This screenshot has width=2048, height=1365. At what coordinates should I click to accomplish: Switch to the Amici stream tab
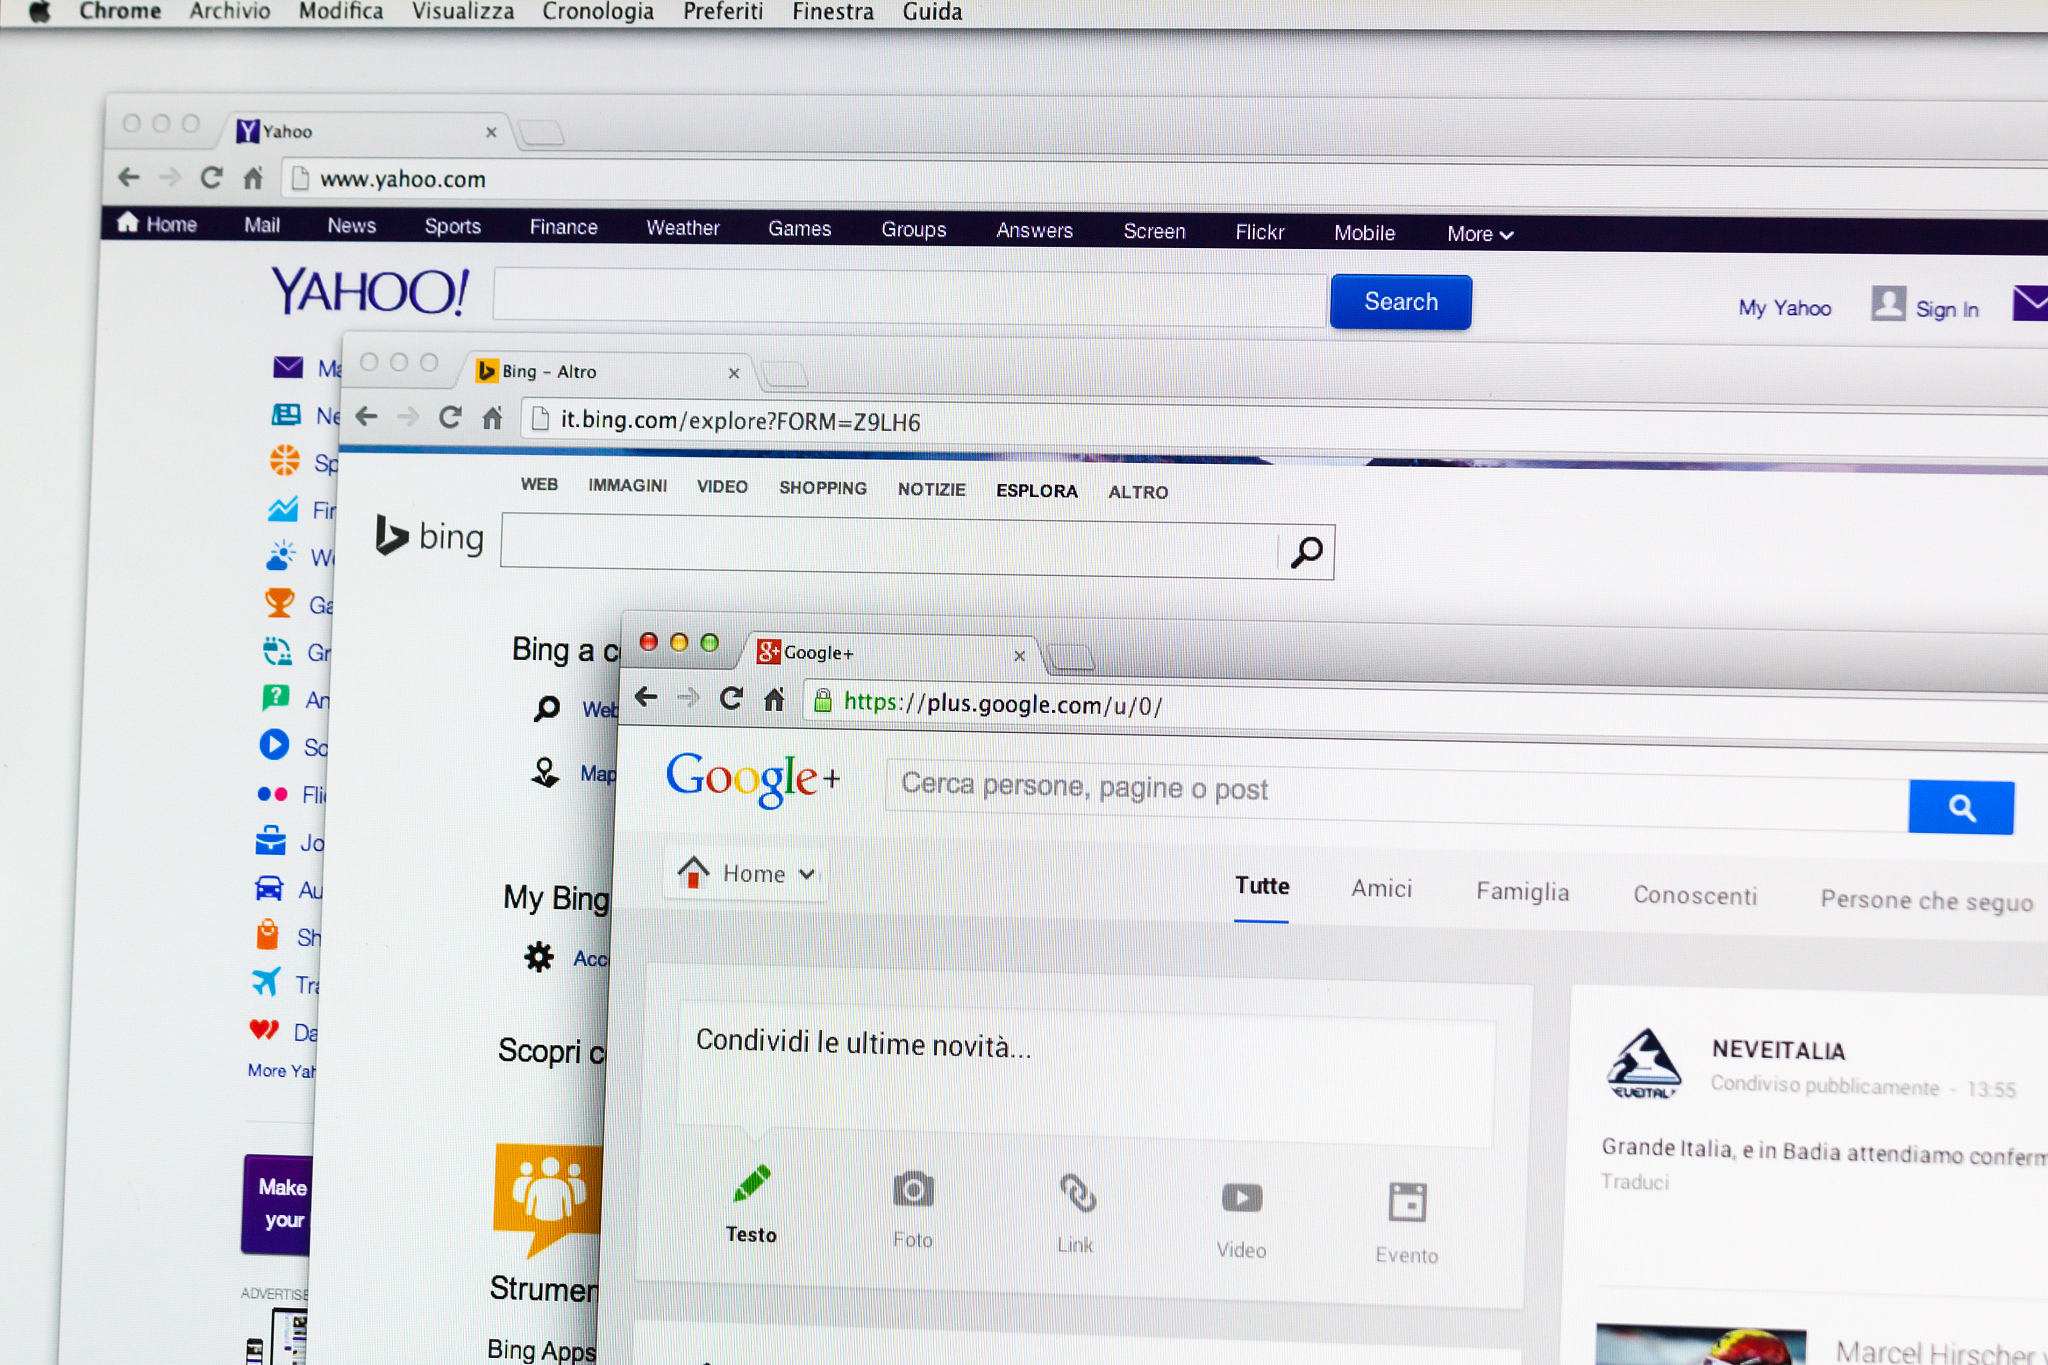[x=1381, y=888]
